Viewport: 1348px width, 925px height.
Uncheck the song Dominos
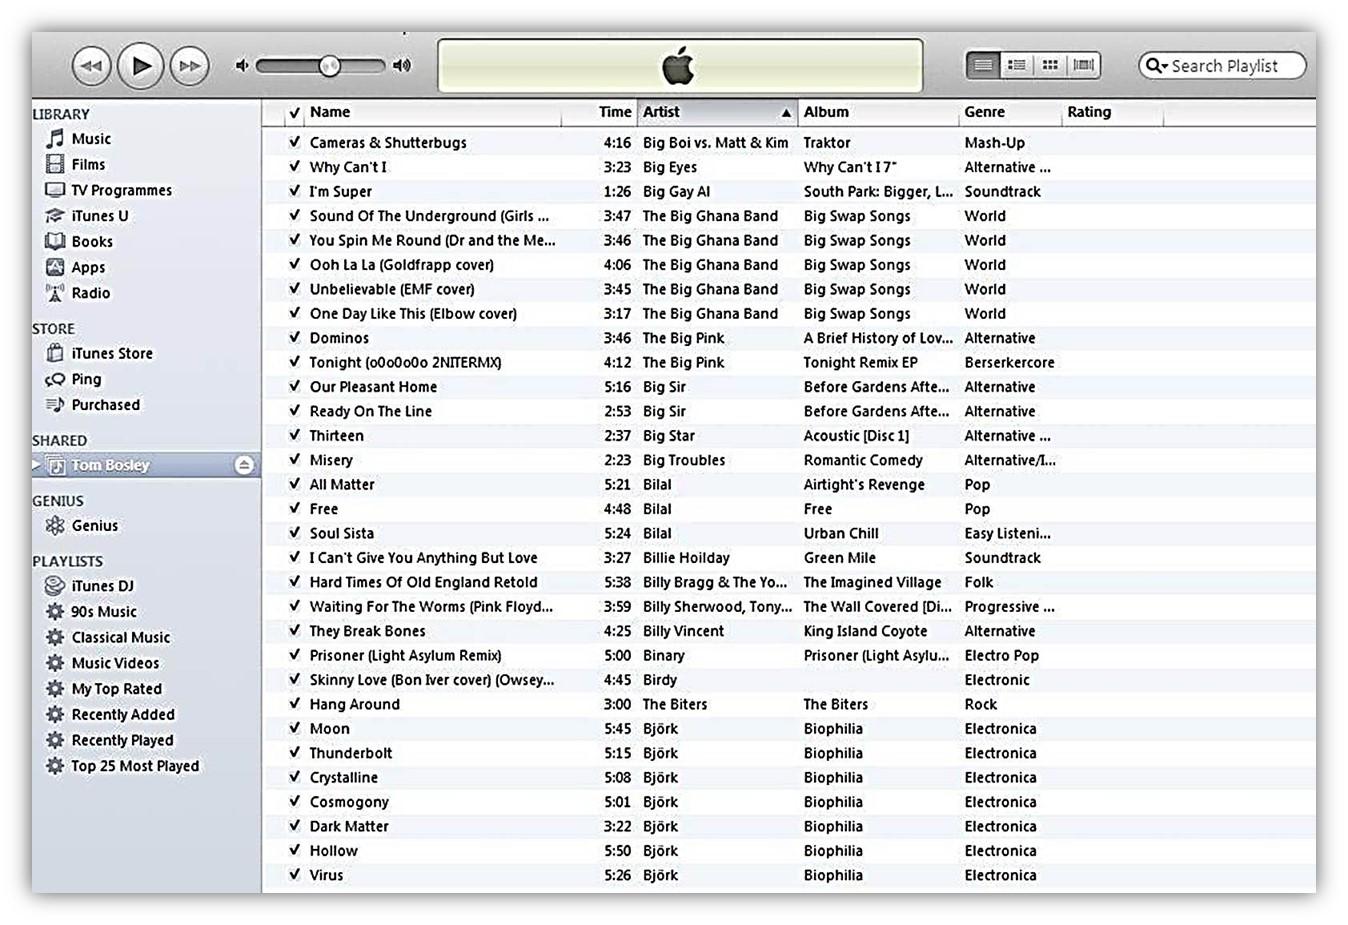(x=294, y=338)
